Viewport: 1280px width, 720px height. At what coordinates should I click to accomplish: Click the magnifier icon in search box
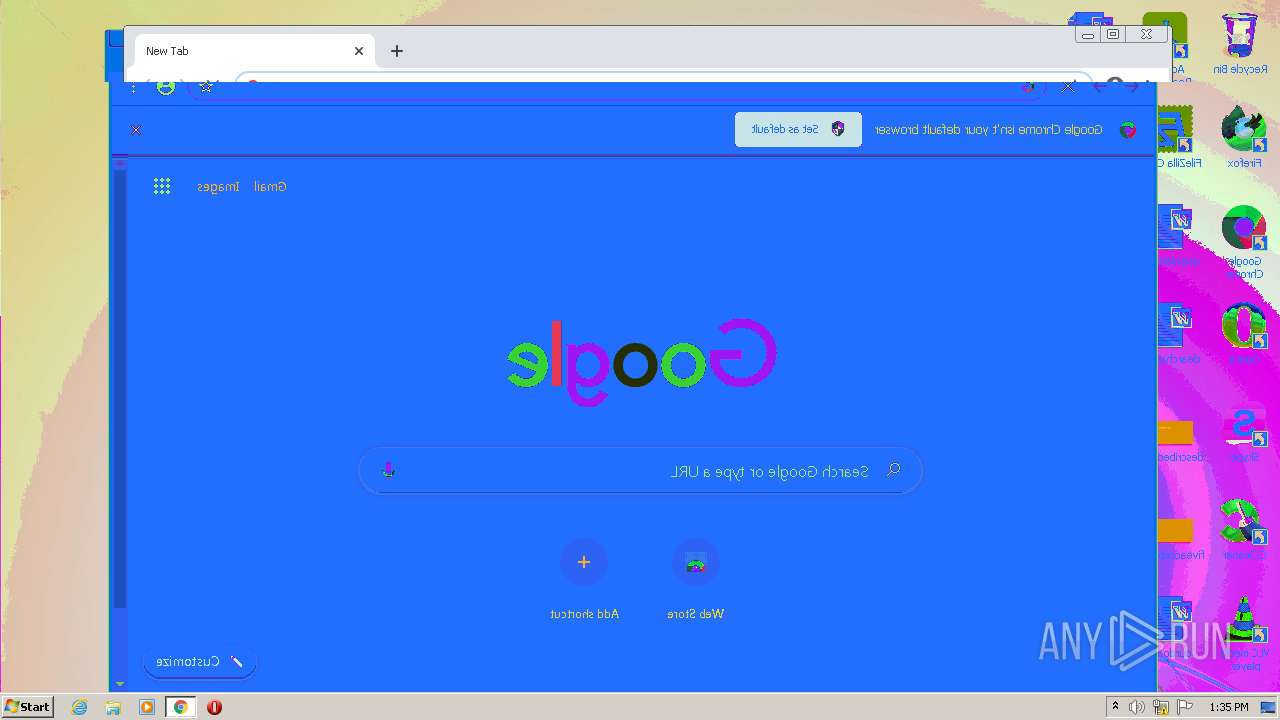click(x=894, y=470)
